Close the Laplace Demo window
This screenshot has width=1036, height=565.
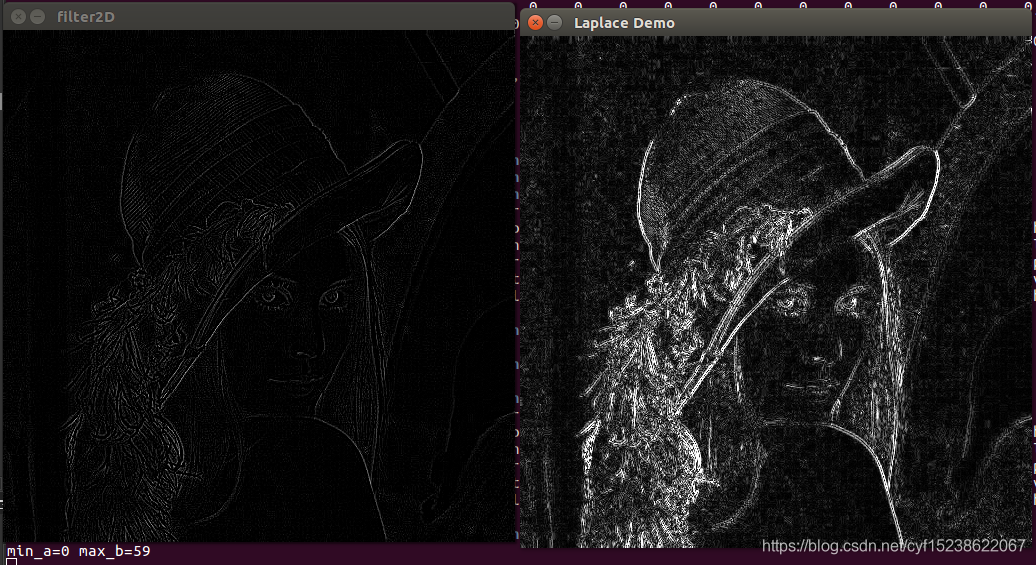pos(536,23)
